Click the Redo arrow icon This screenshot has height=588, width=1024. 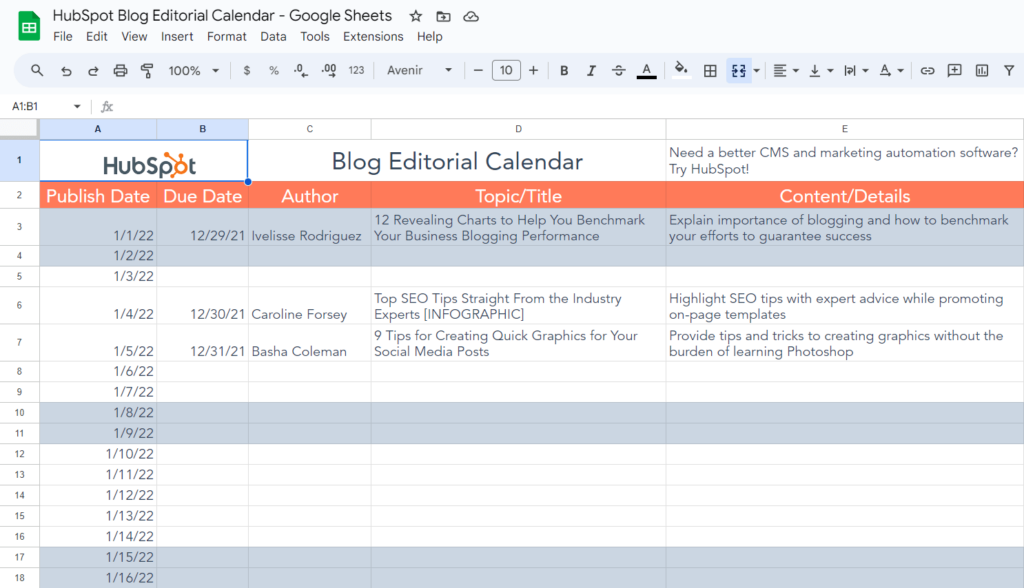[93, 71]
